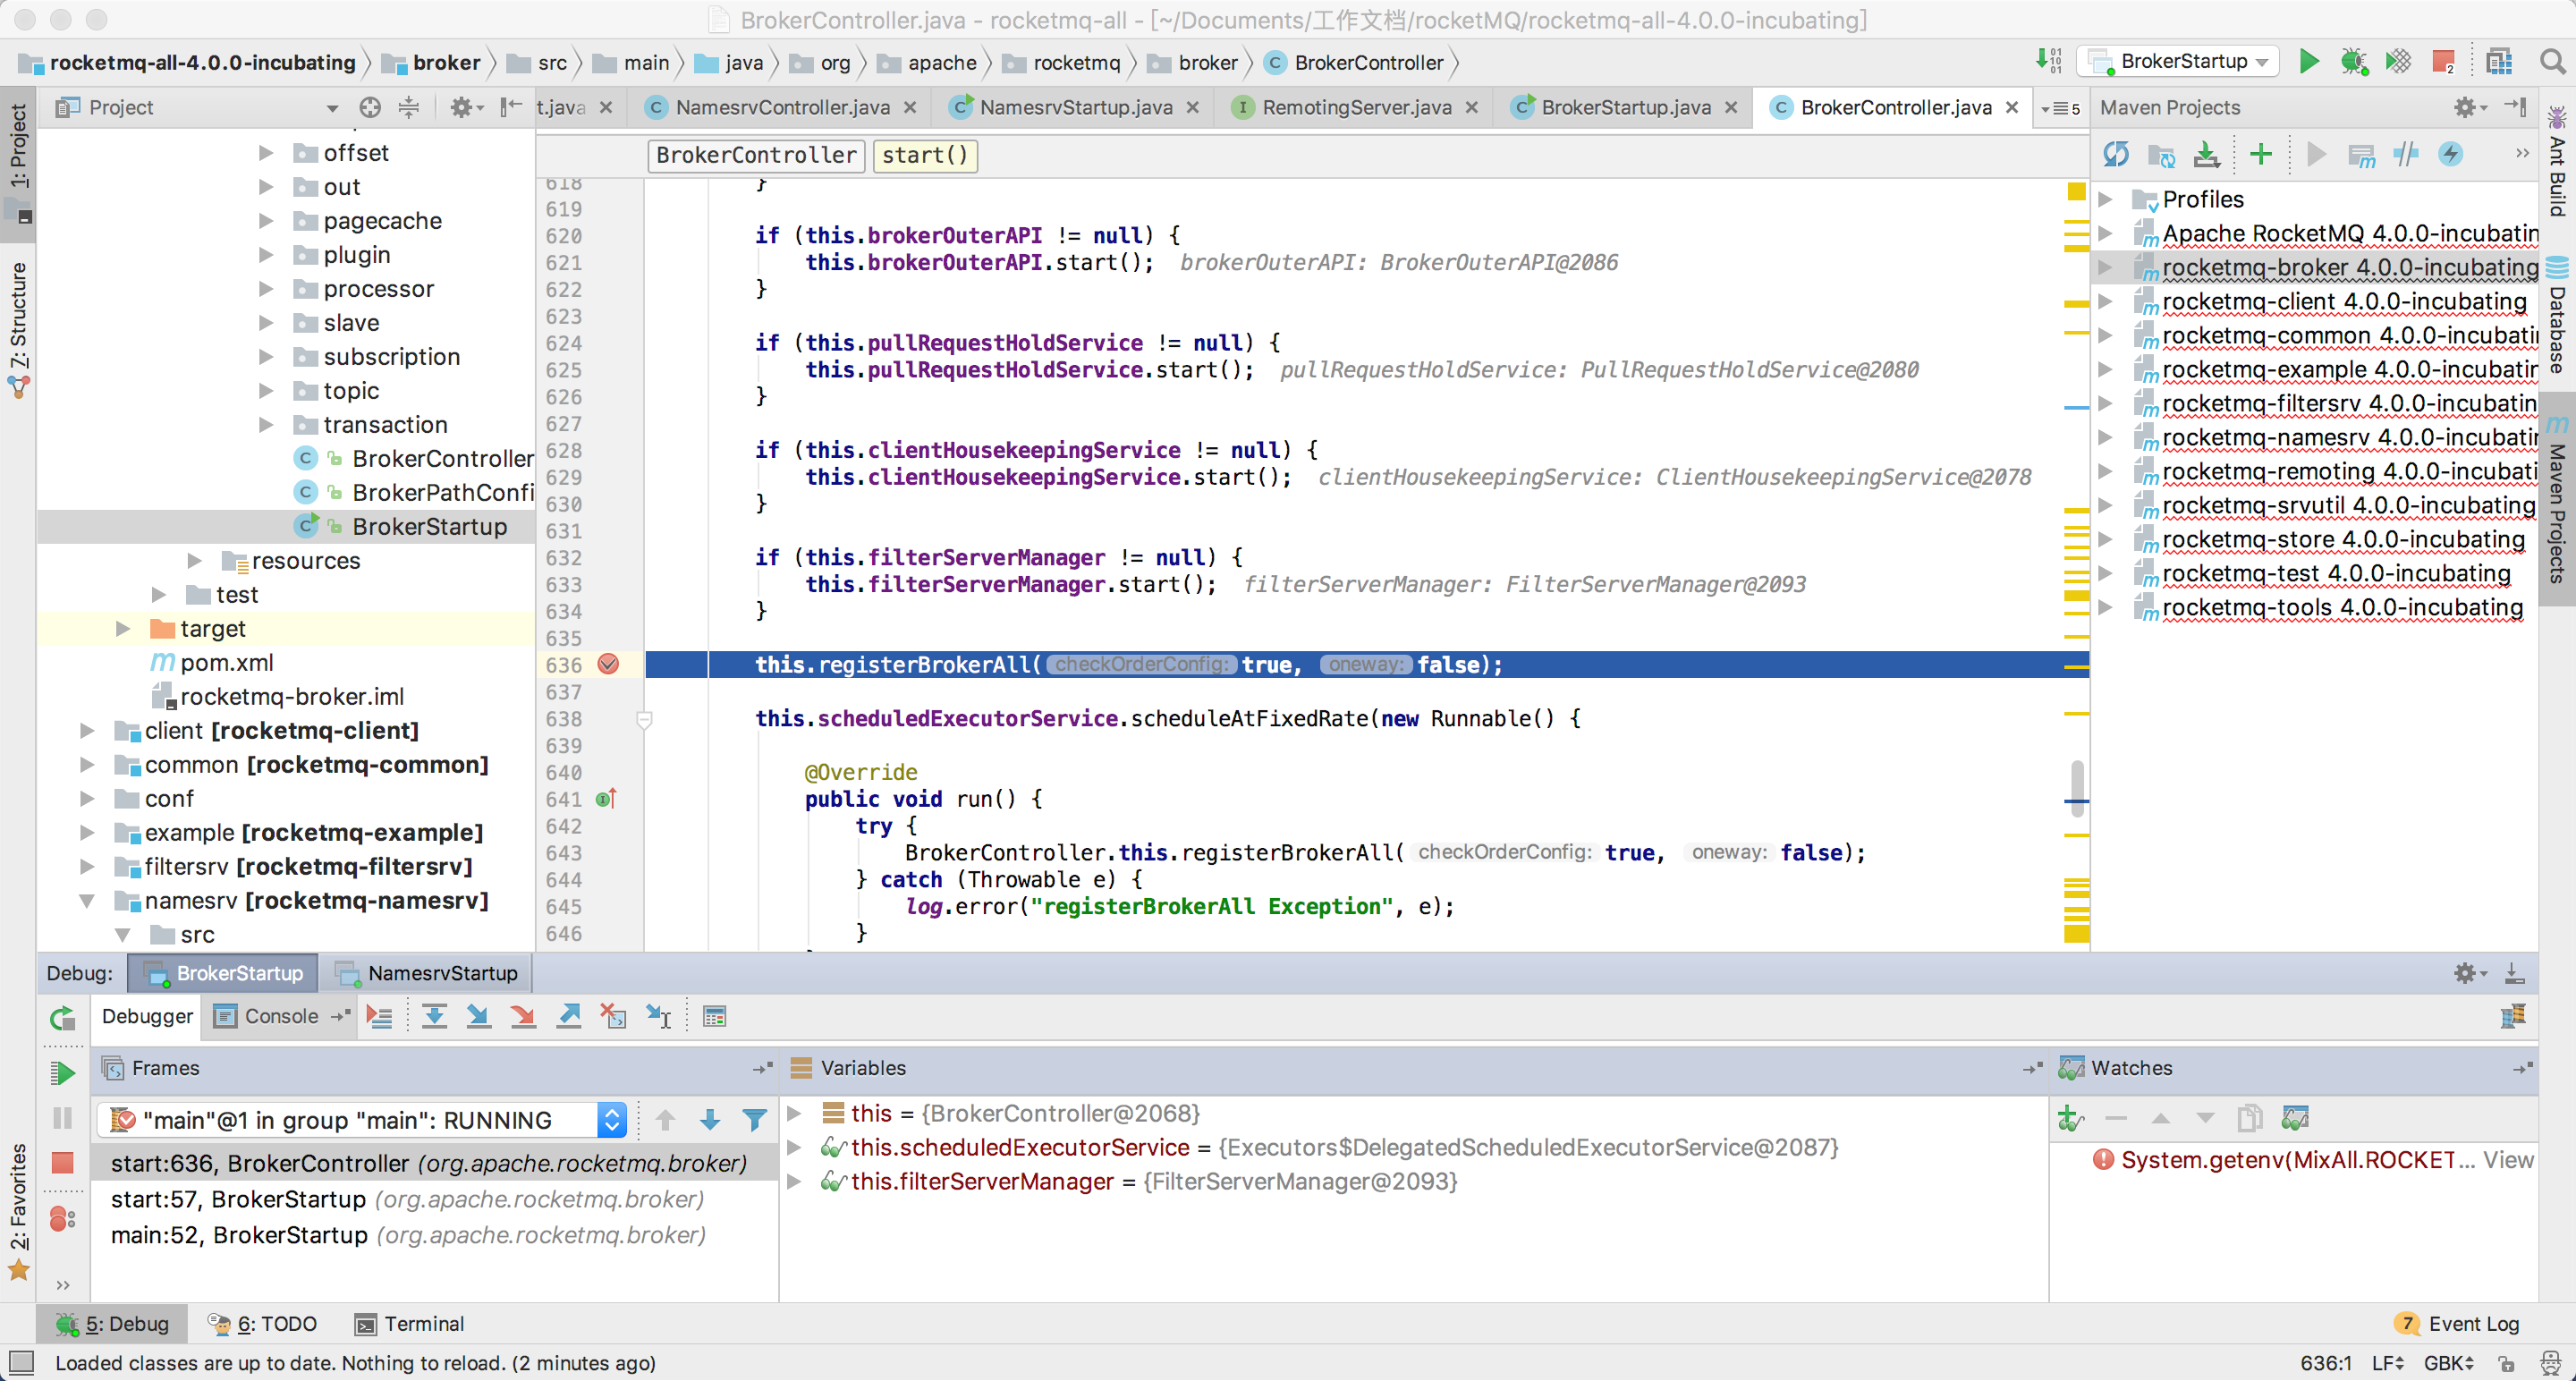Switch to NamesrvController.java editor tab
The image size is (2576, 1381).
point(781,108)
